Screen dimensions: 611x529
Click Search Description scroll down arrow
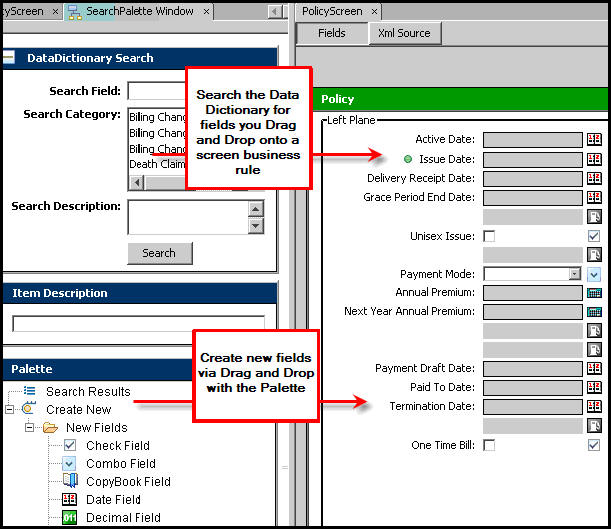click(256, 226)
